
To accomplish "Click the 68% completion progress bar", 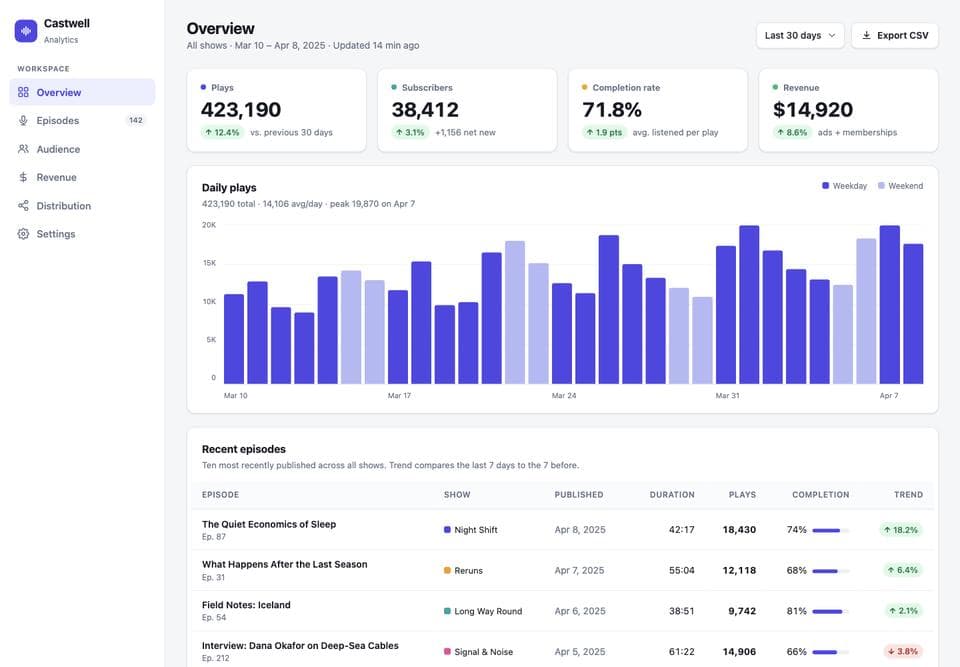I will tap(831, 571).
